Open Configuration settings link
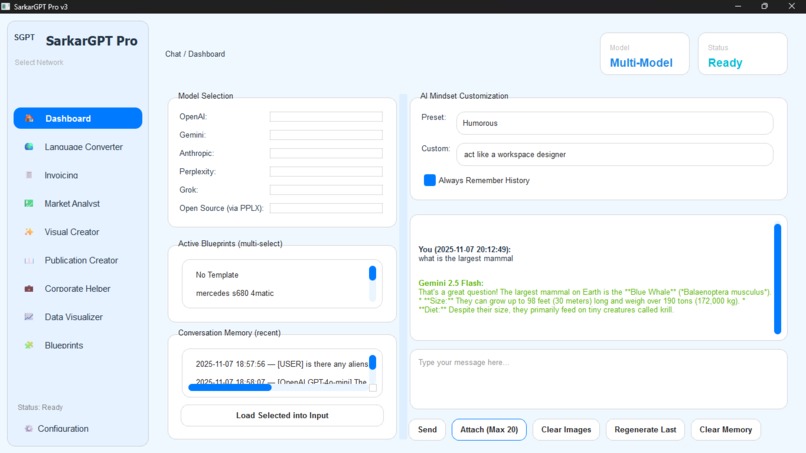Image resolution: width=806 pixels, height=453 pixels. [x=63, y=428]
